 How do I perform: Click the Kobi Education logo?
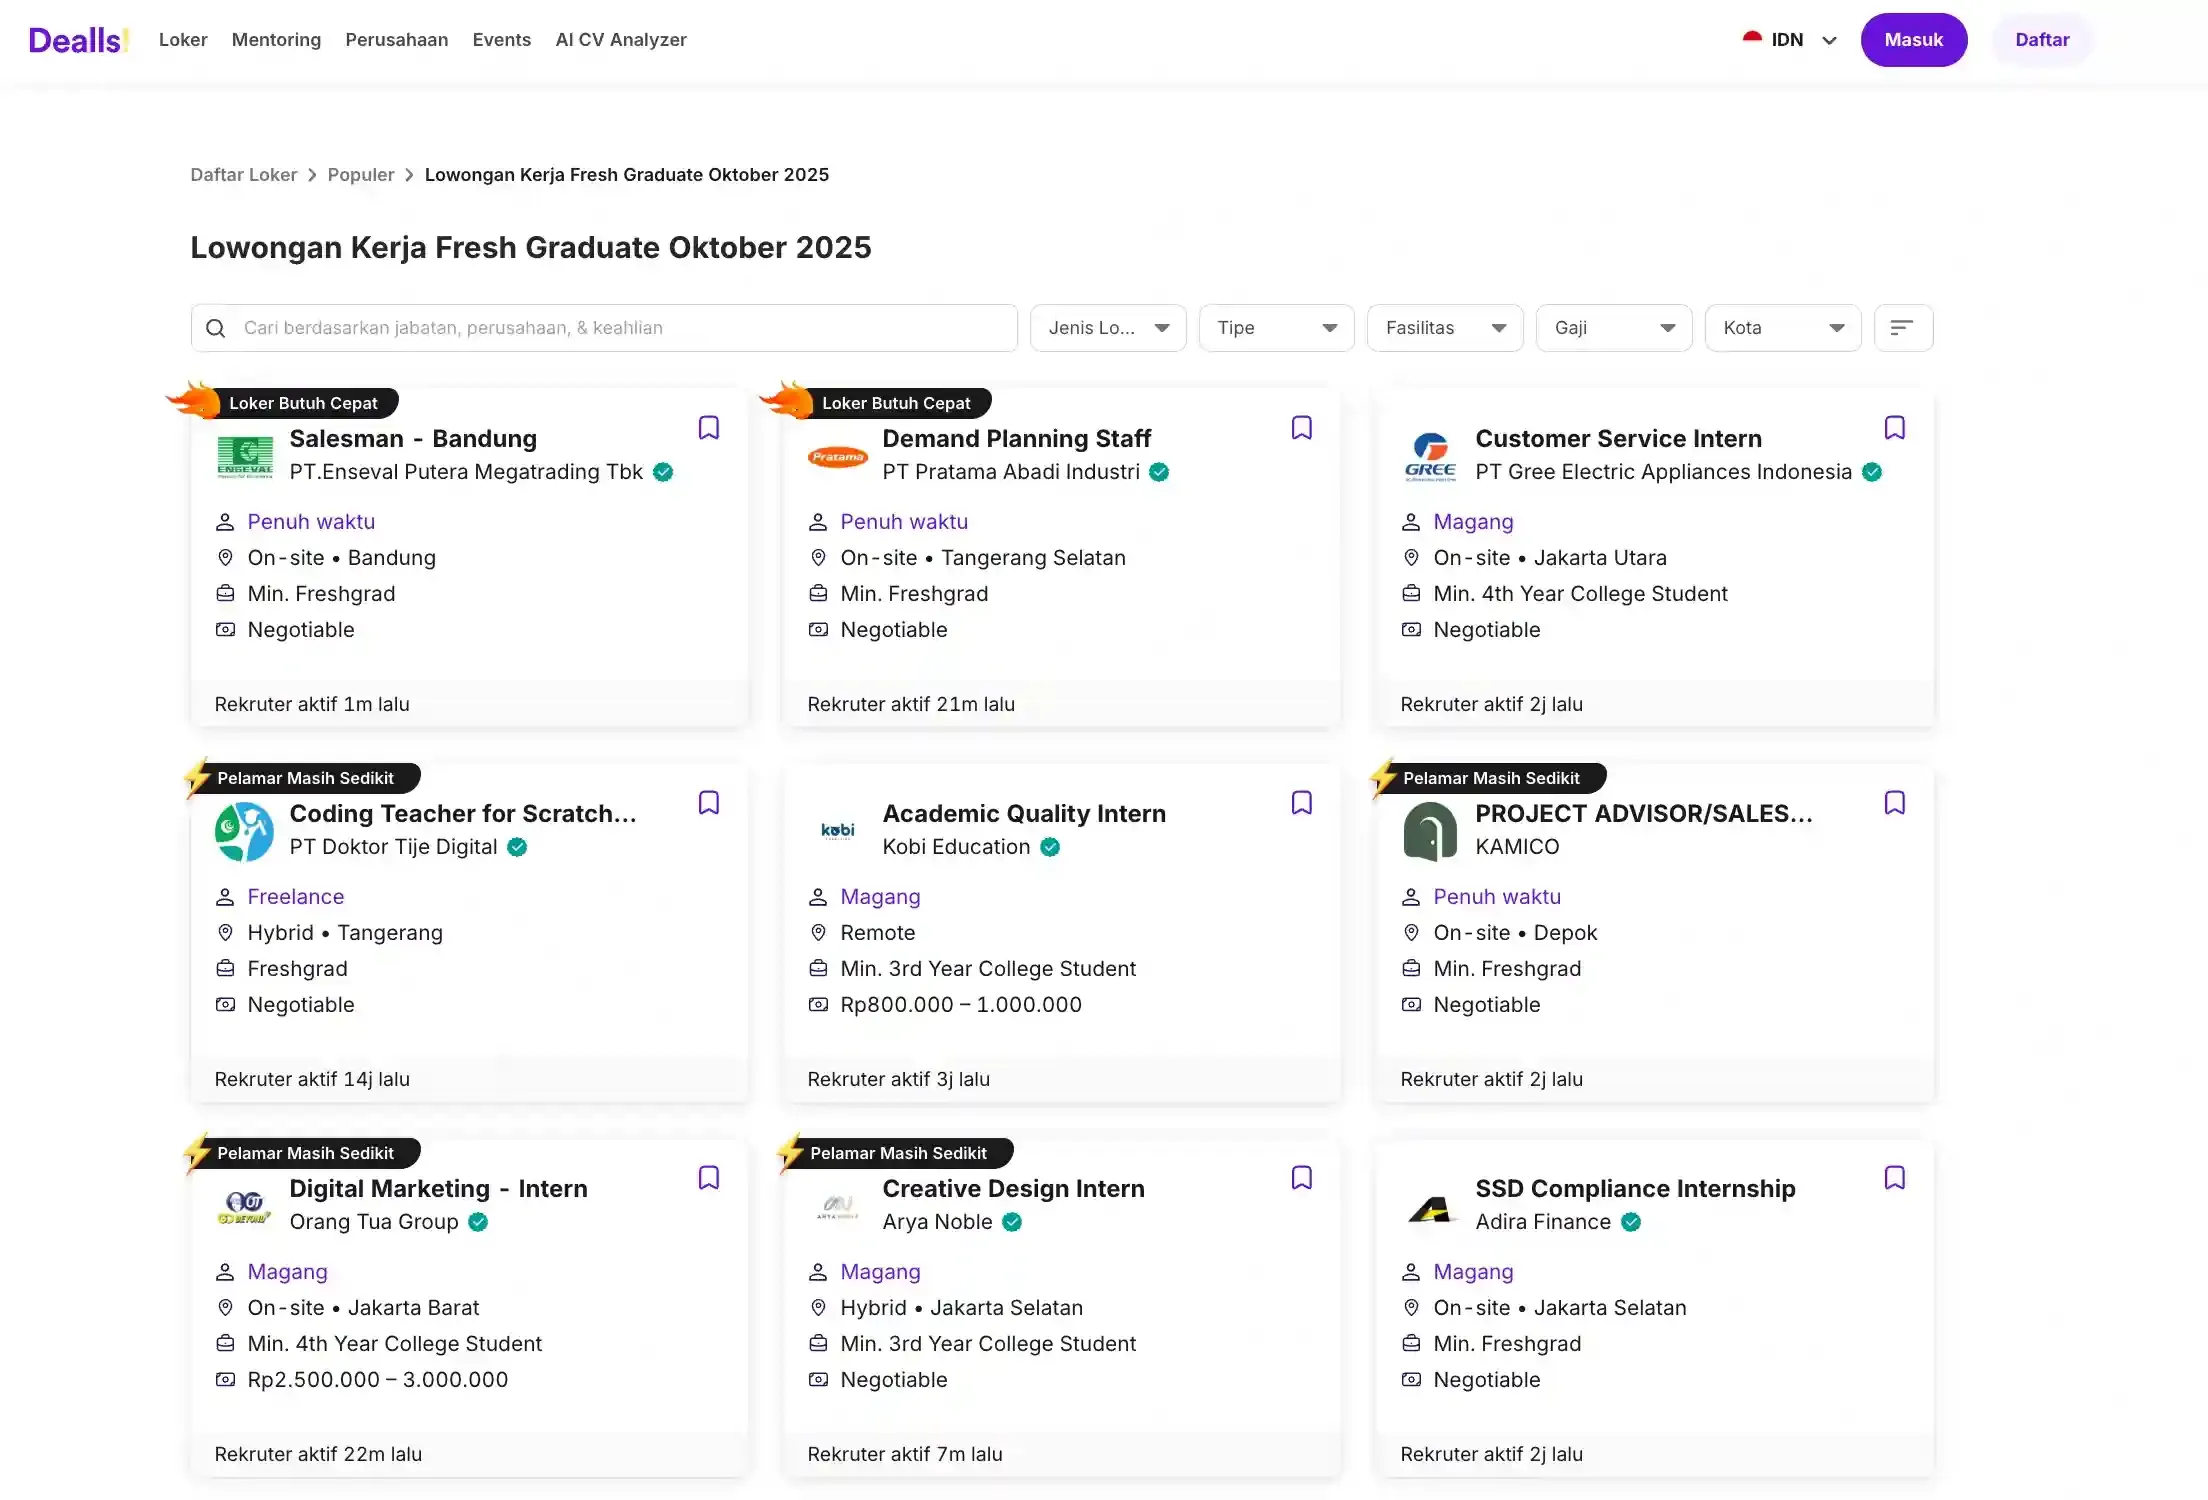[x=837, y=831]
